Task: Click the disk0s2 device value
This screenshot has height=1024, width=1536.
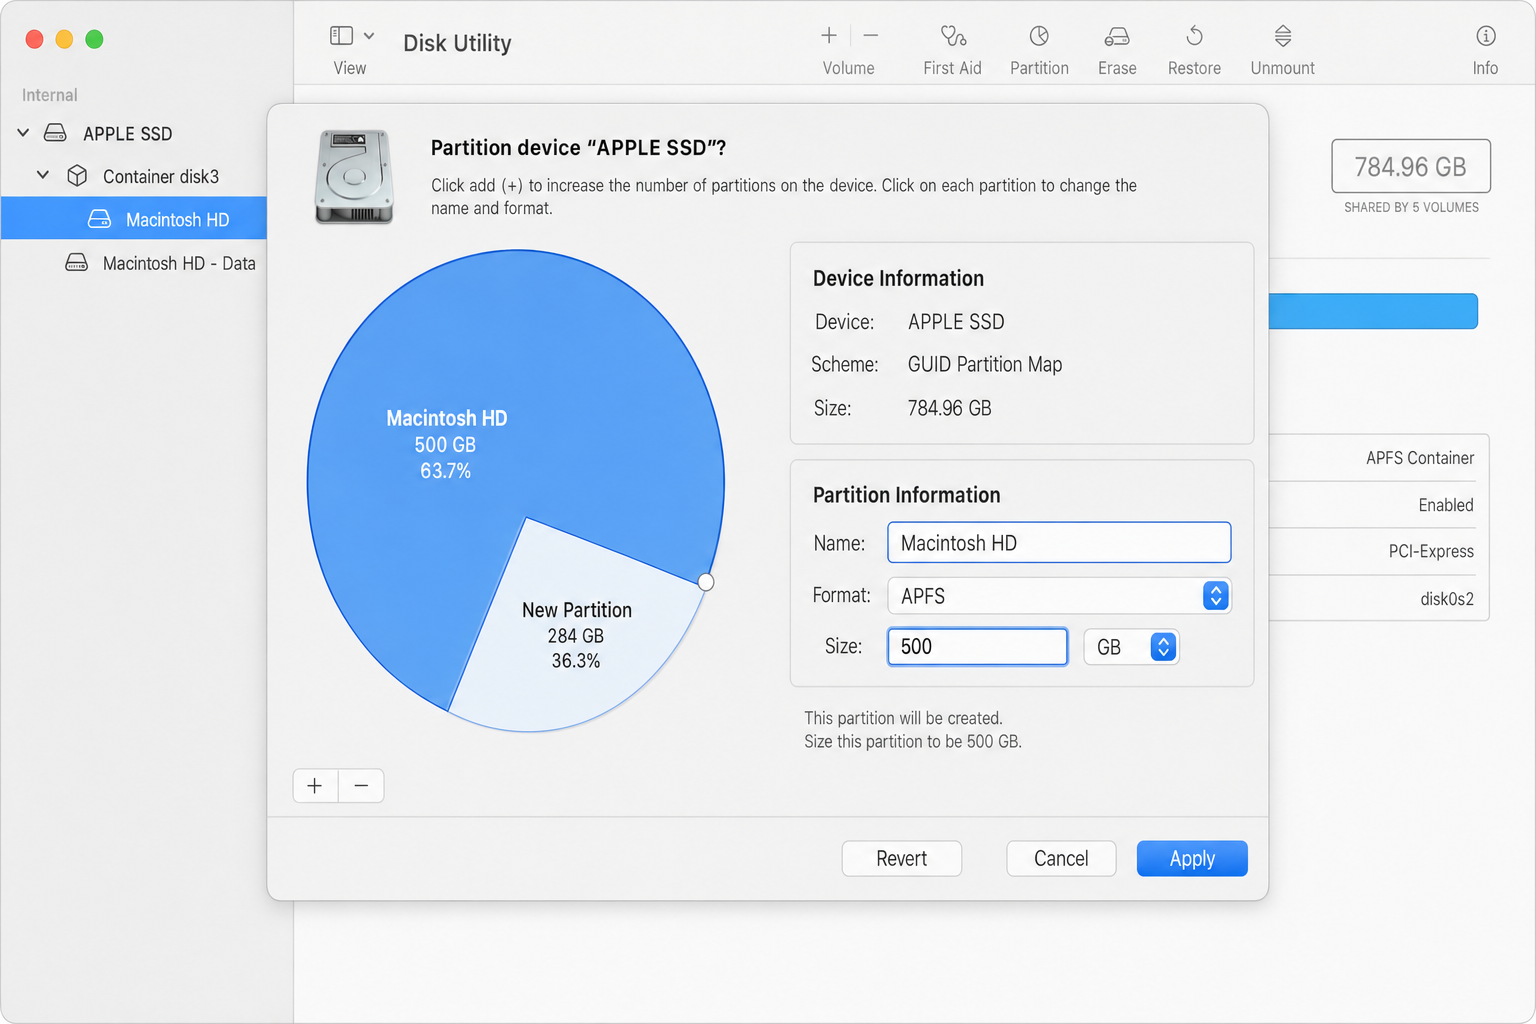Action: (x=1447, y=599)
